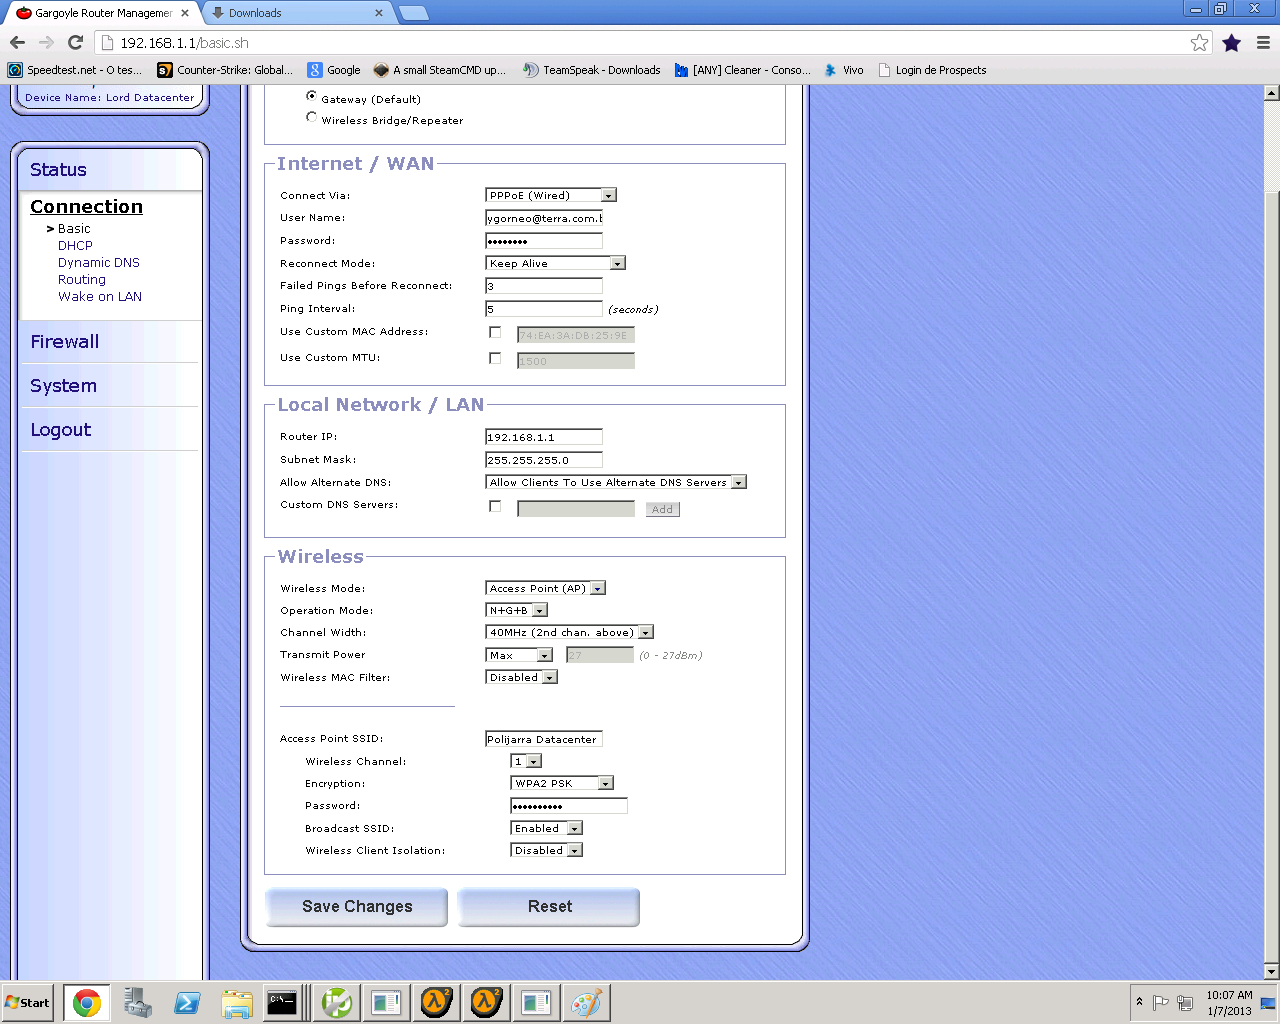Open Paint from the taskbar

pos(586,1003)
